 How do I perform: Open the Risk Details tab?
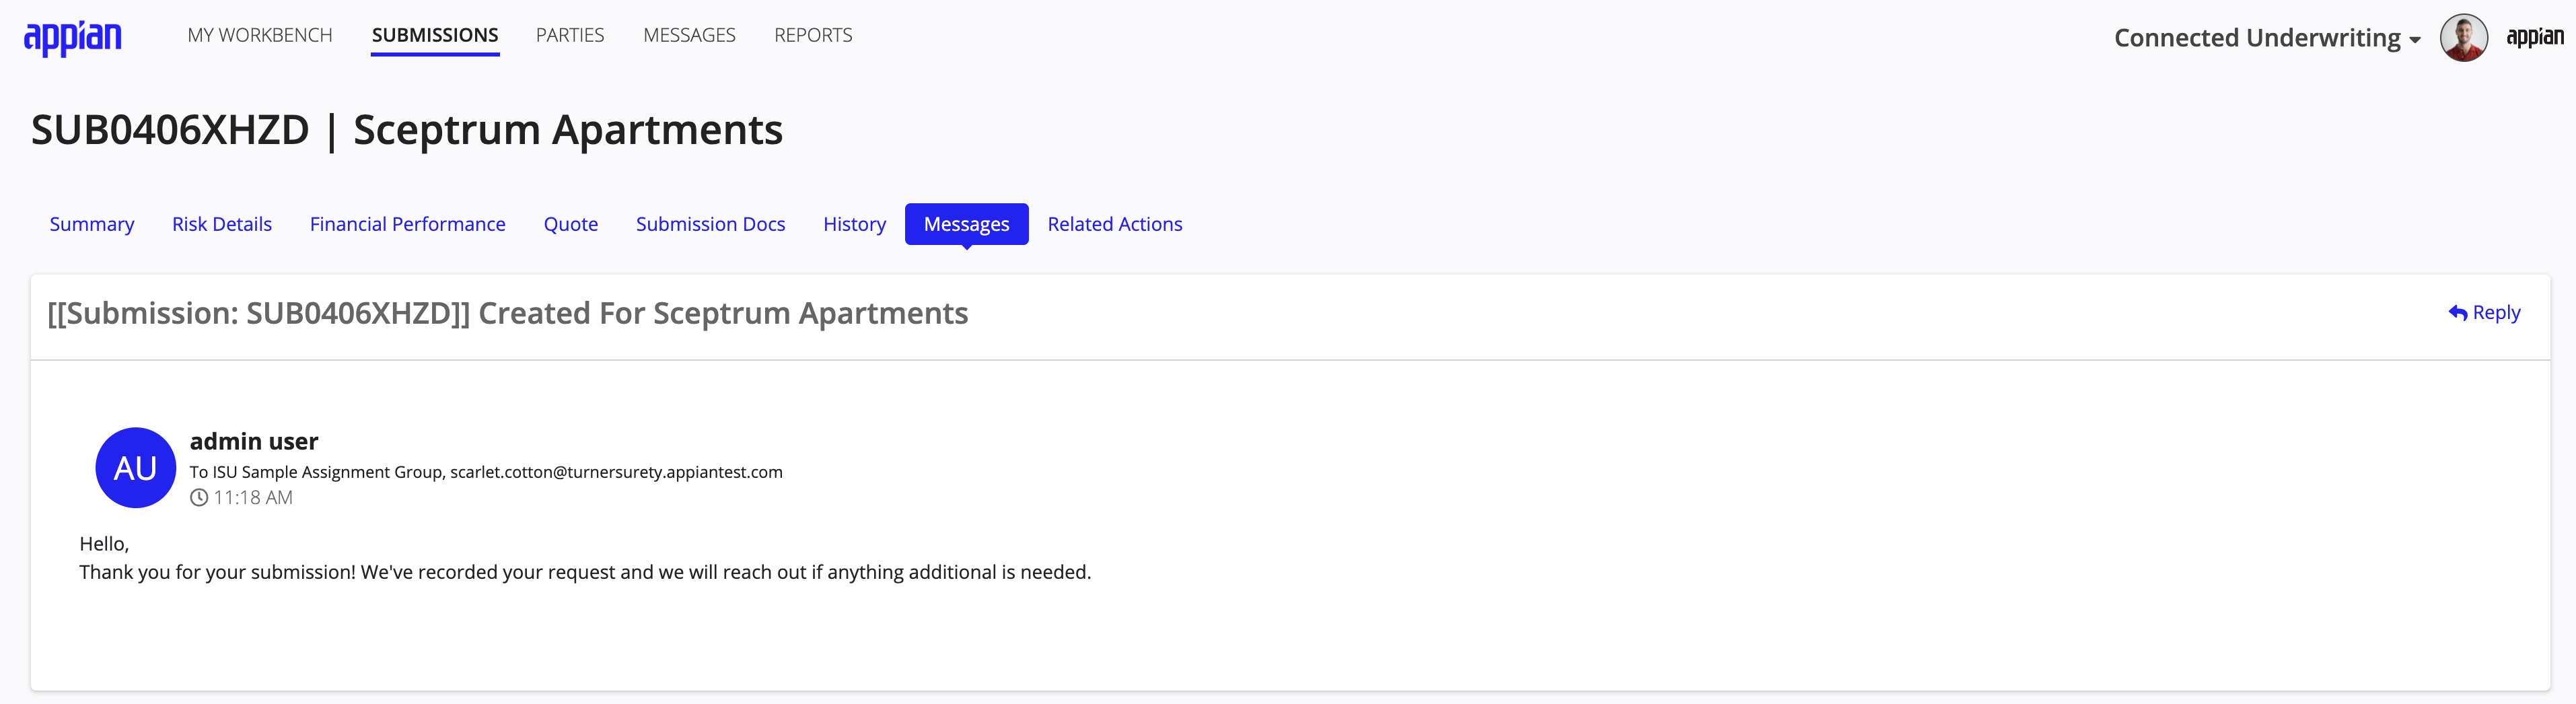click(x=222, y=224)
